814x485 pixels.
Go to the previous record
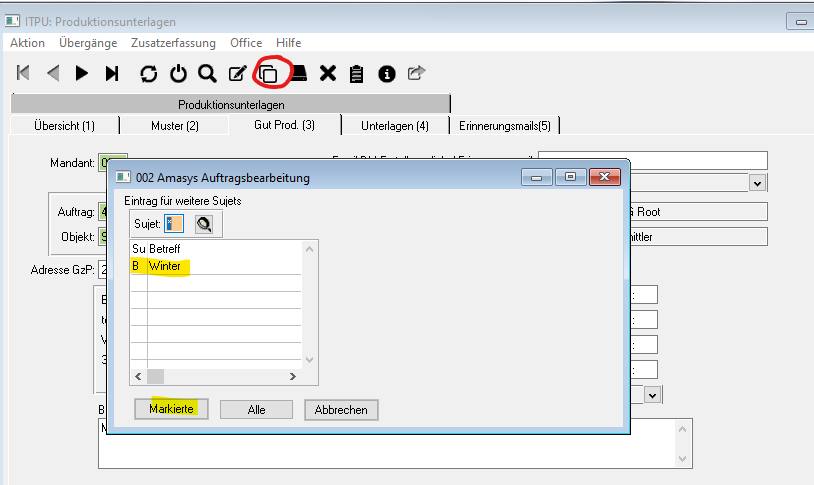point(53,73)
